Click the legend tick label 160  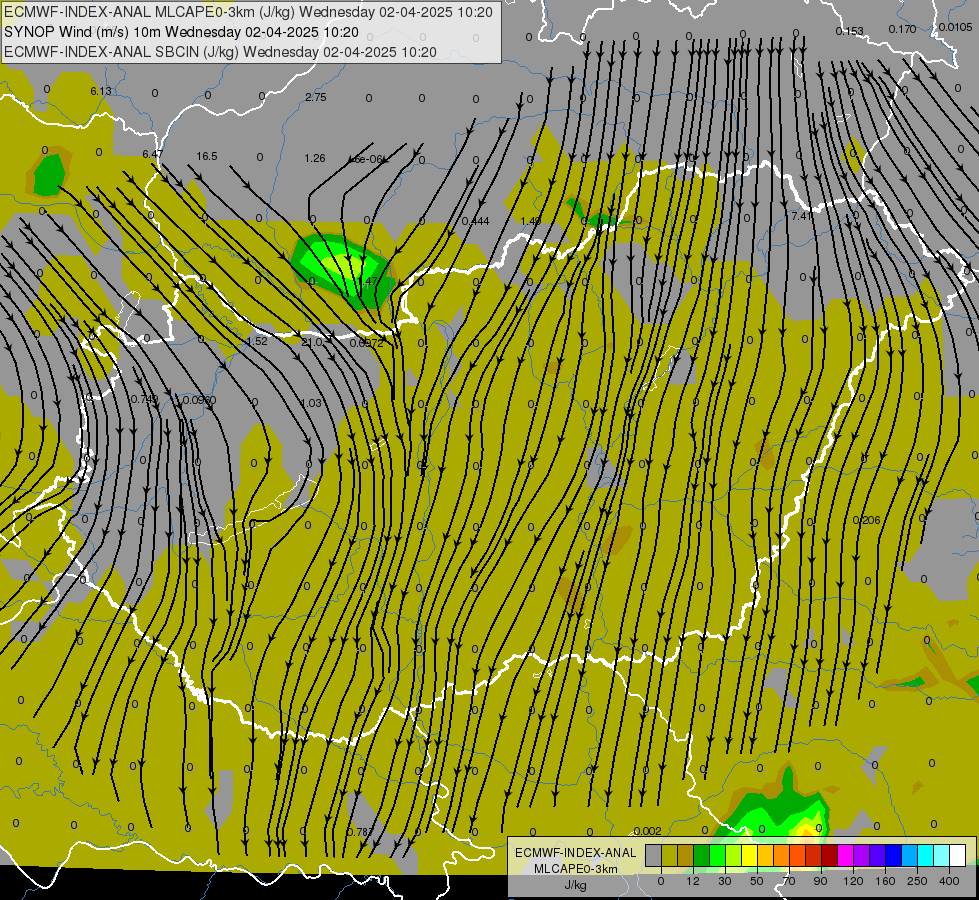click(x=885, y=881)
